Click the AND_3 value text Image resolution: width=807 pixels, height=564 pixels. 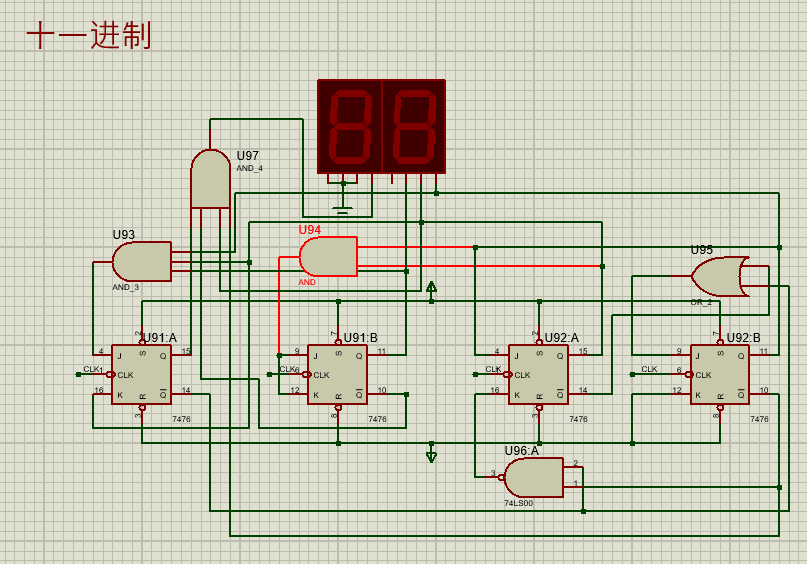126,287
